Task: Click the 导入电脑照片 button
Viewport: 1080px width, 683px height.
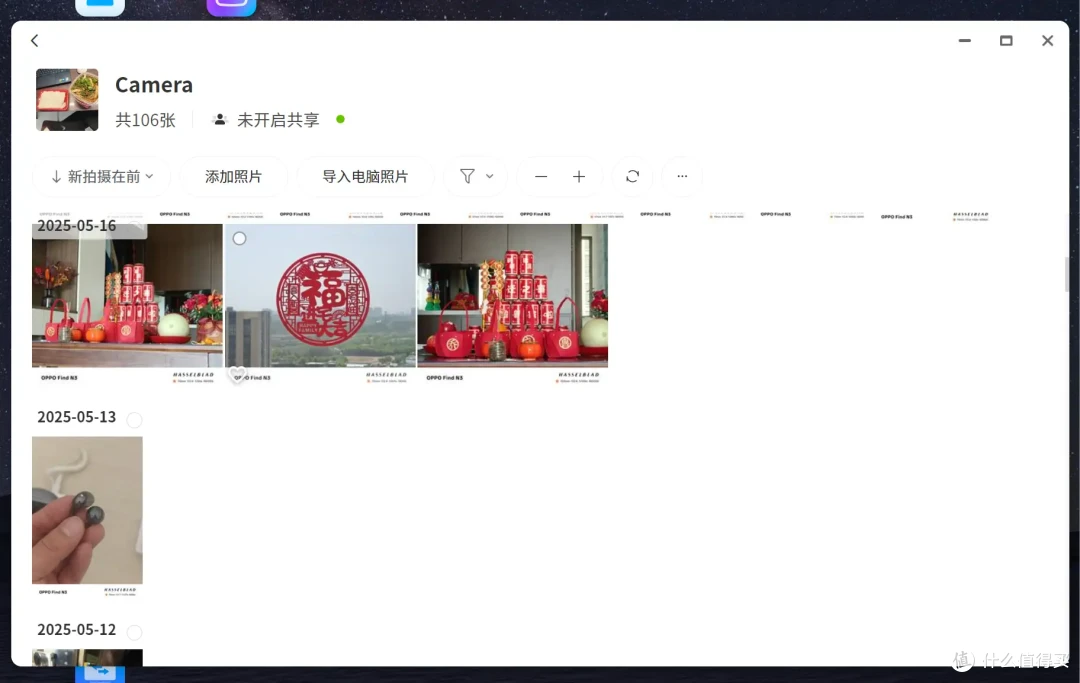Action: [x=365, y=177]
